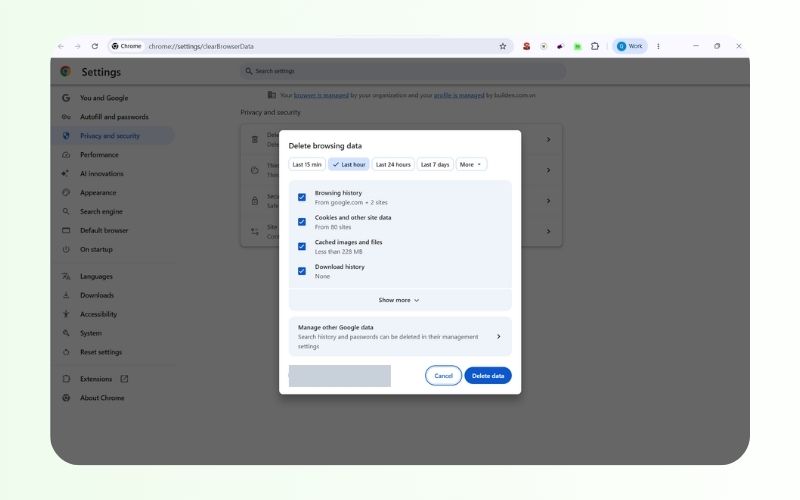Open Autofill and passwords section

pyautogui.click(x=114, y=117)
